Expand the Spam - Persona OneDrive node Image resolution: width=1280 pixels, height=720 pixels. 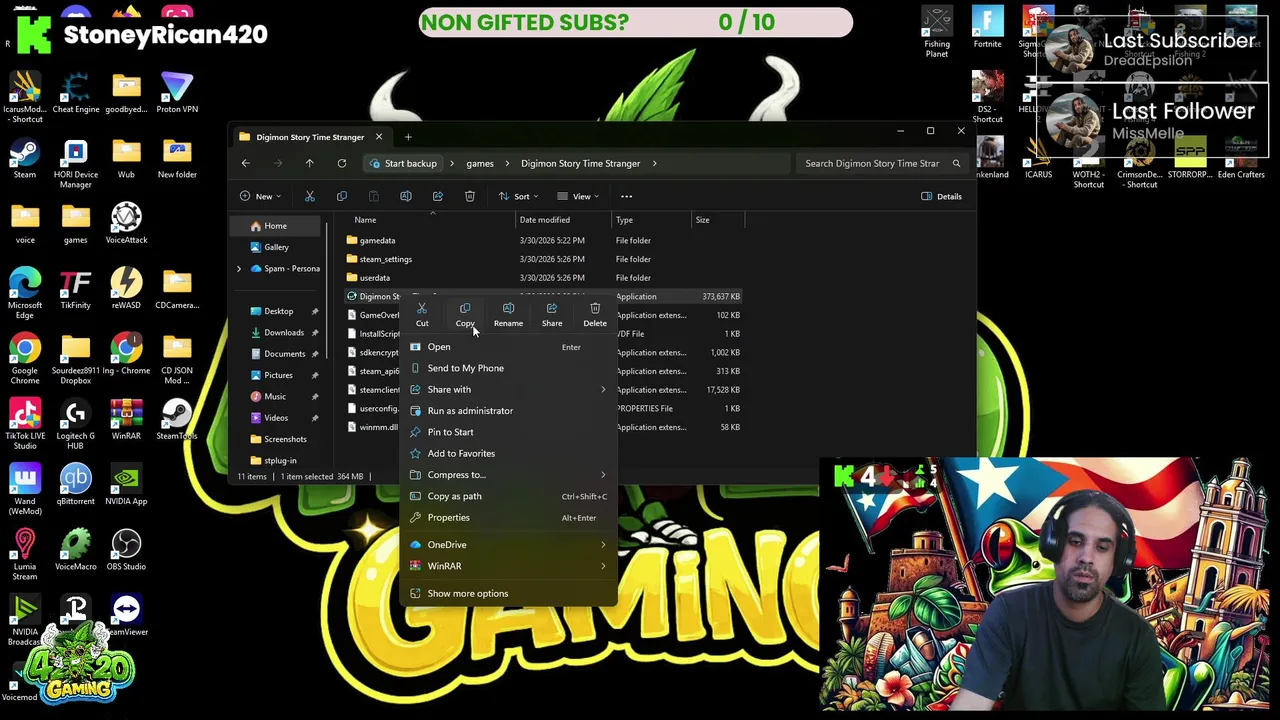238,269
